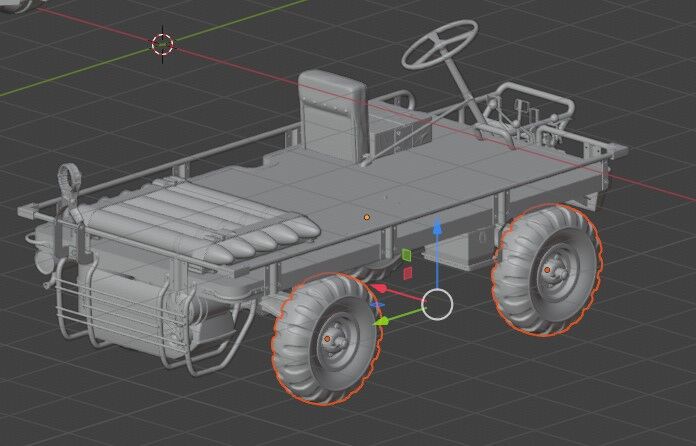Click the red square plane handle of the gizmo

(407, 272)
